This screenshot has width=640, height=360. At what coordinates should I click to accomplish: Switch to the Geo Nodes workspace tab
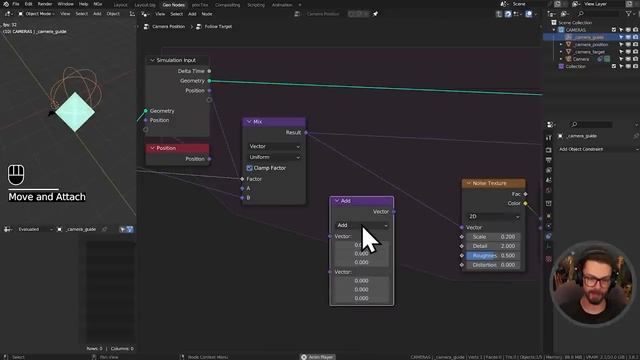(173, 5)
